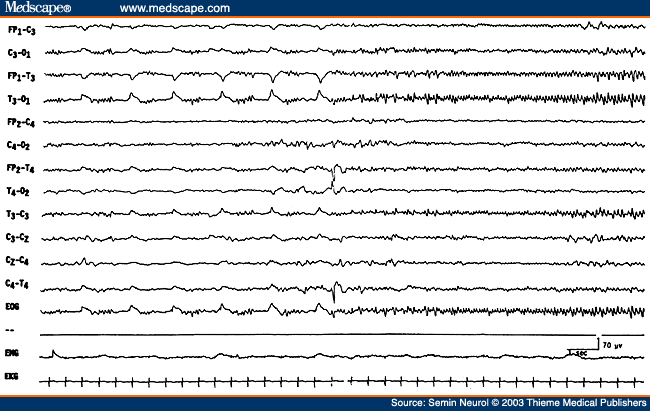The width and height of the screenshot is (650, 411).
Task: Select the T4-O2 channel label
Action: (19, 191)
